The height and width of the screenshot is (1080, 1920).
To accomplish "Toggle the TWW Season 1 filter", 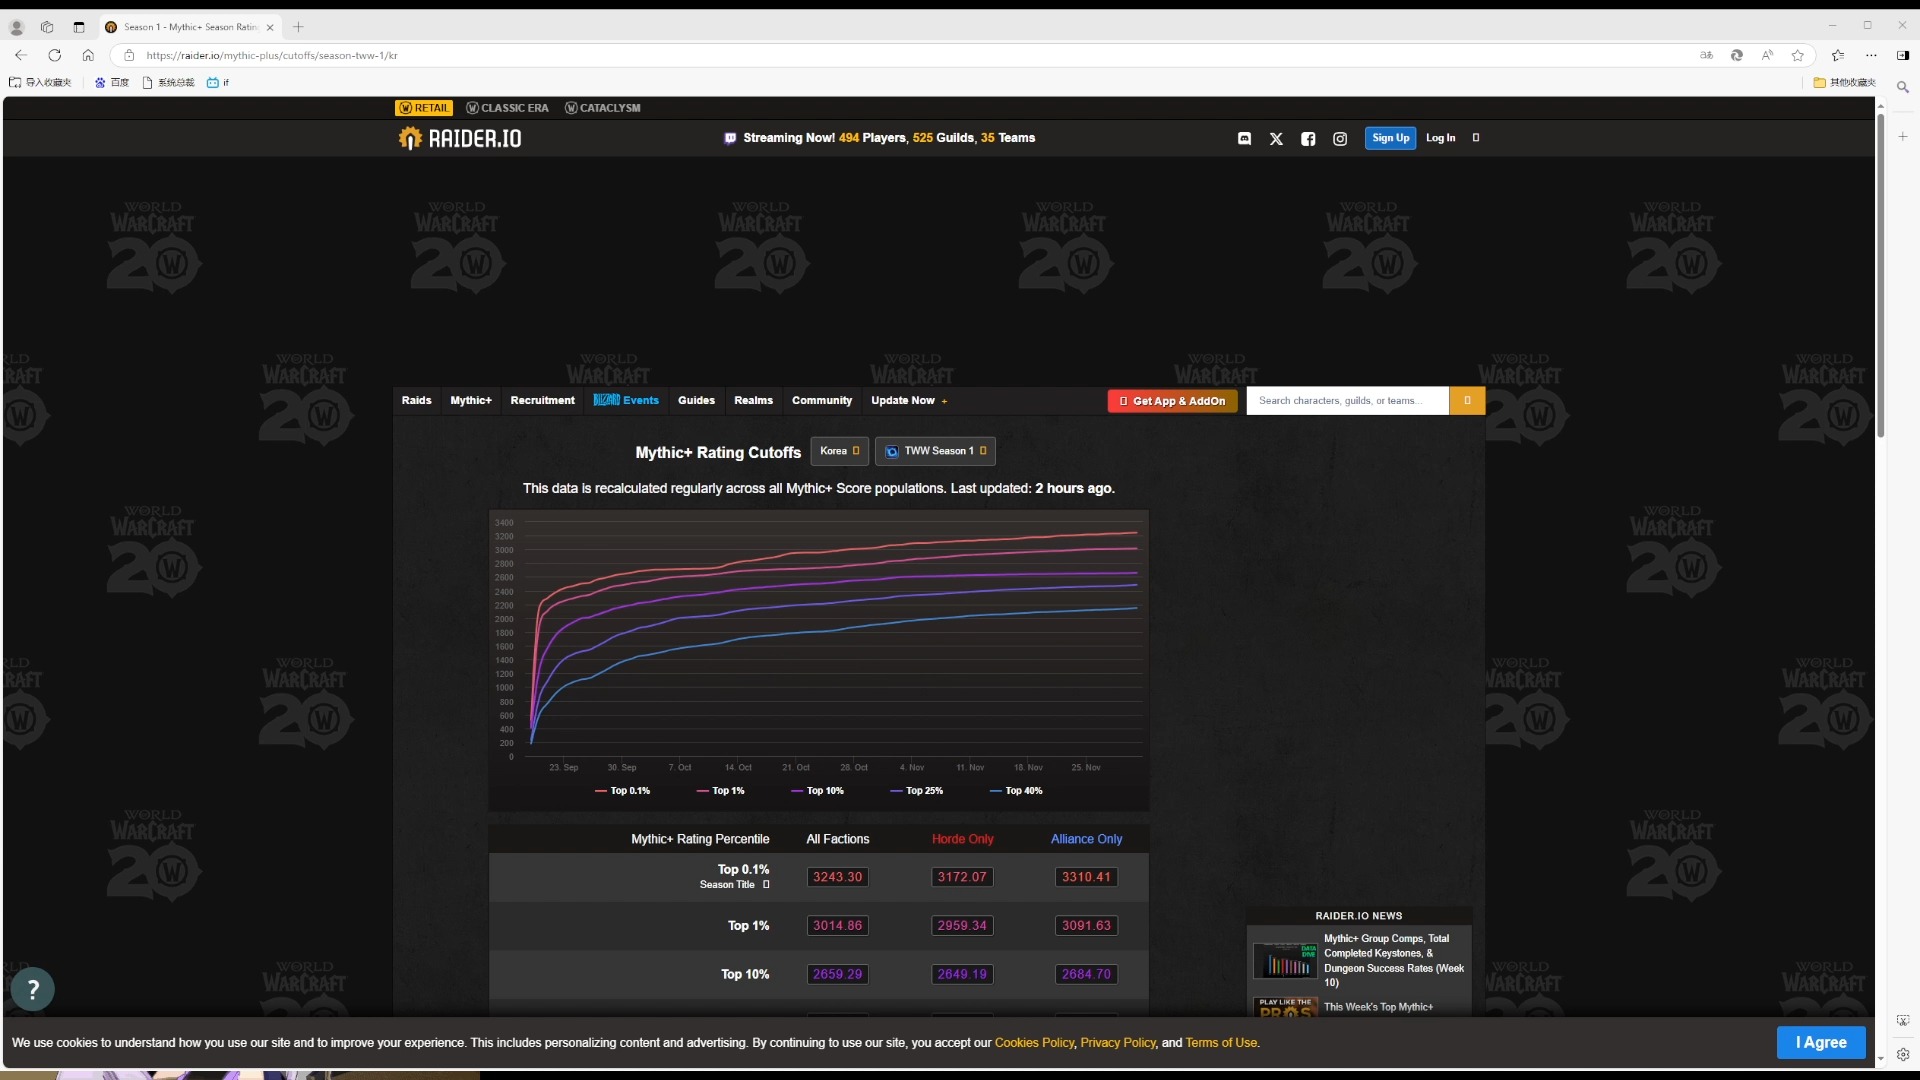I will [936, 450].
